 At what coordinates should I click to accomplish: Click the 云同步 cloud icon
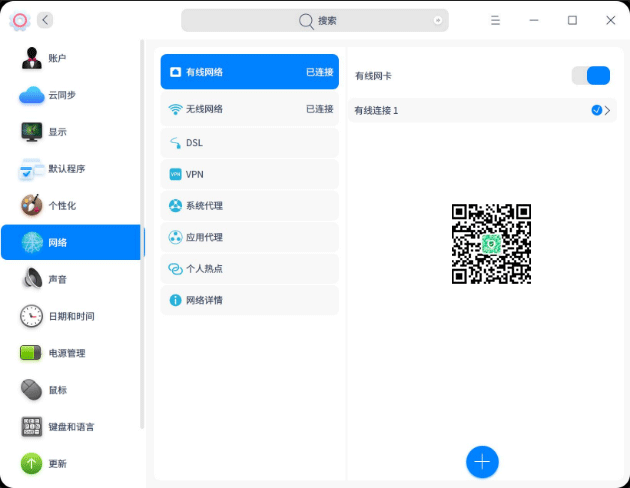point(32,95)
